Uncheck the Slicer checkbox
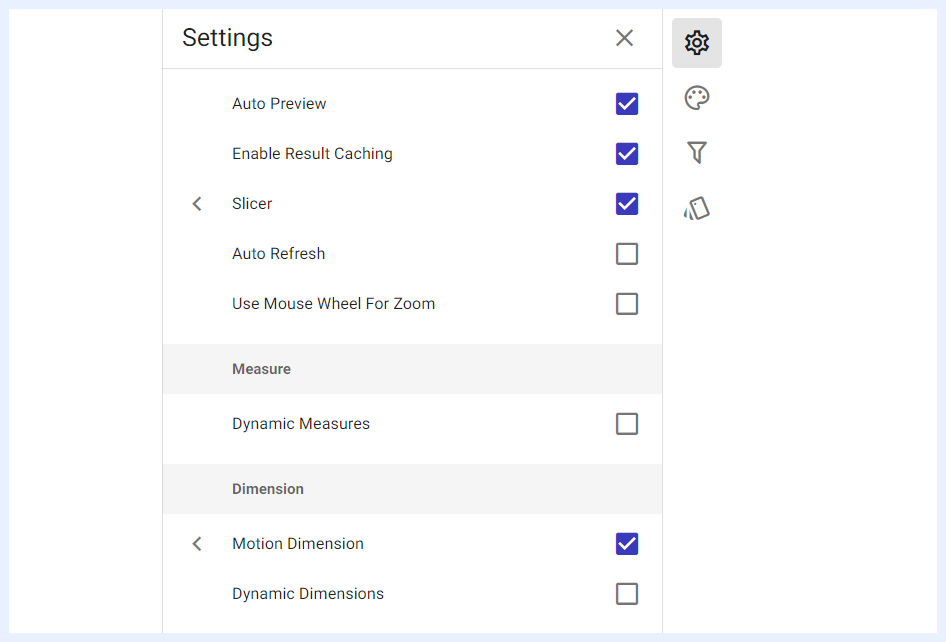Screen dimensions: 946x642 pyautogui.click(x=627, y=204)
